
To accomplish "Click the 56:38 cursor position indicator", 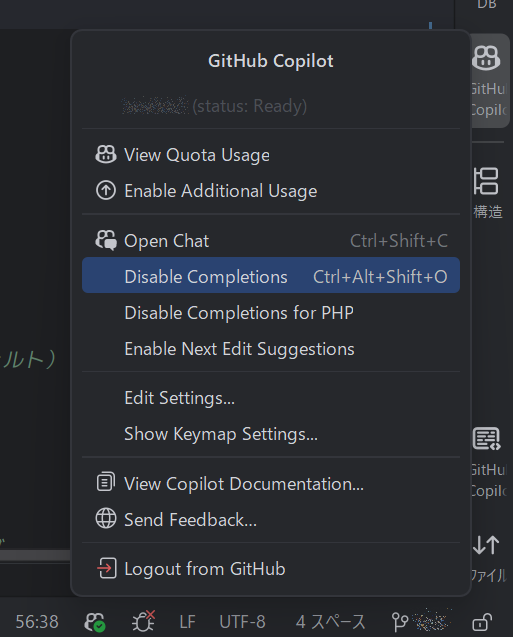I will (x=37, y=622).
